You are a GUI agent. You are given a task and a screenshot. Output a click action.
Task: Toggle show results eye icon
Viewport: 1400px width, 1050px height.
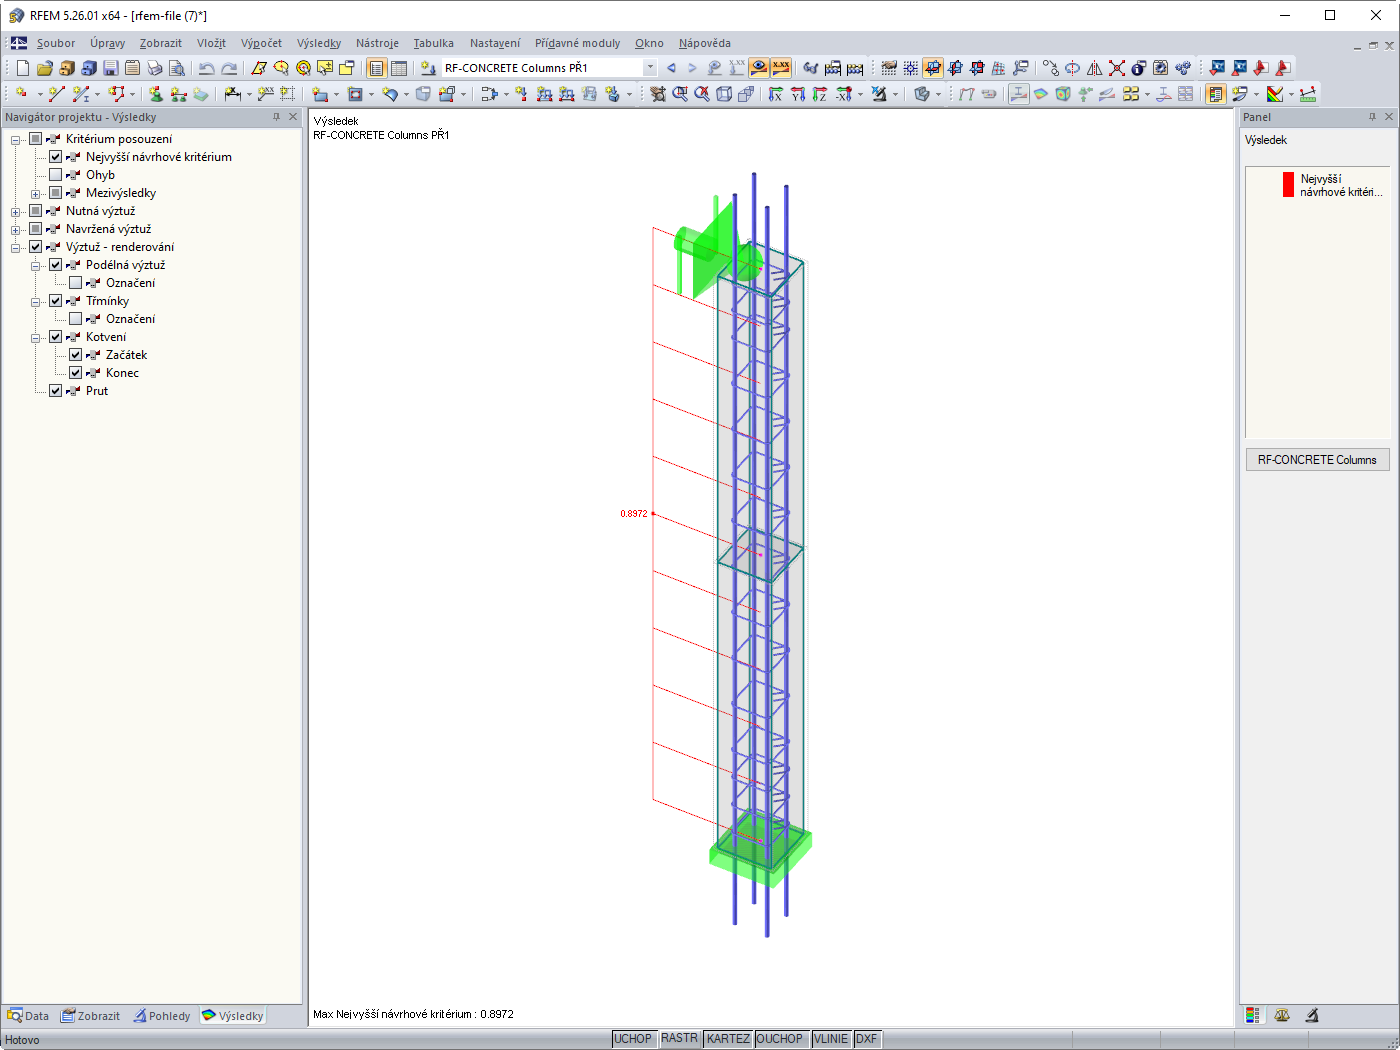tap(759, 68)
